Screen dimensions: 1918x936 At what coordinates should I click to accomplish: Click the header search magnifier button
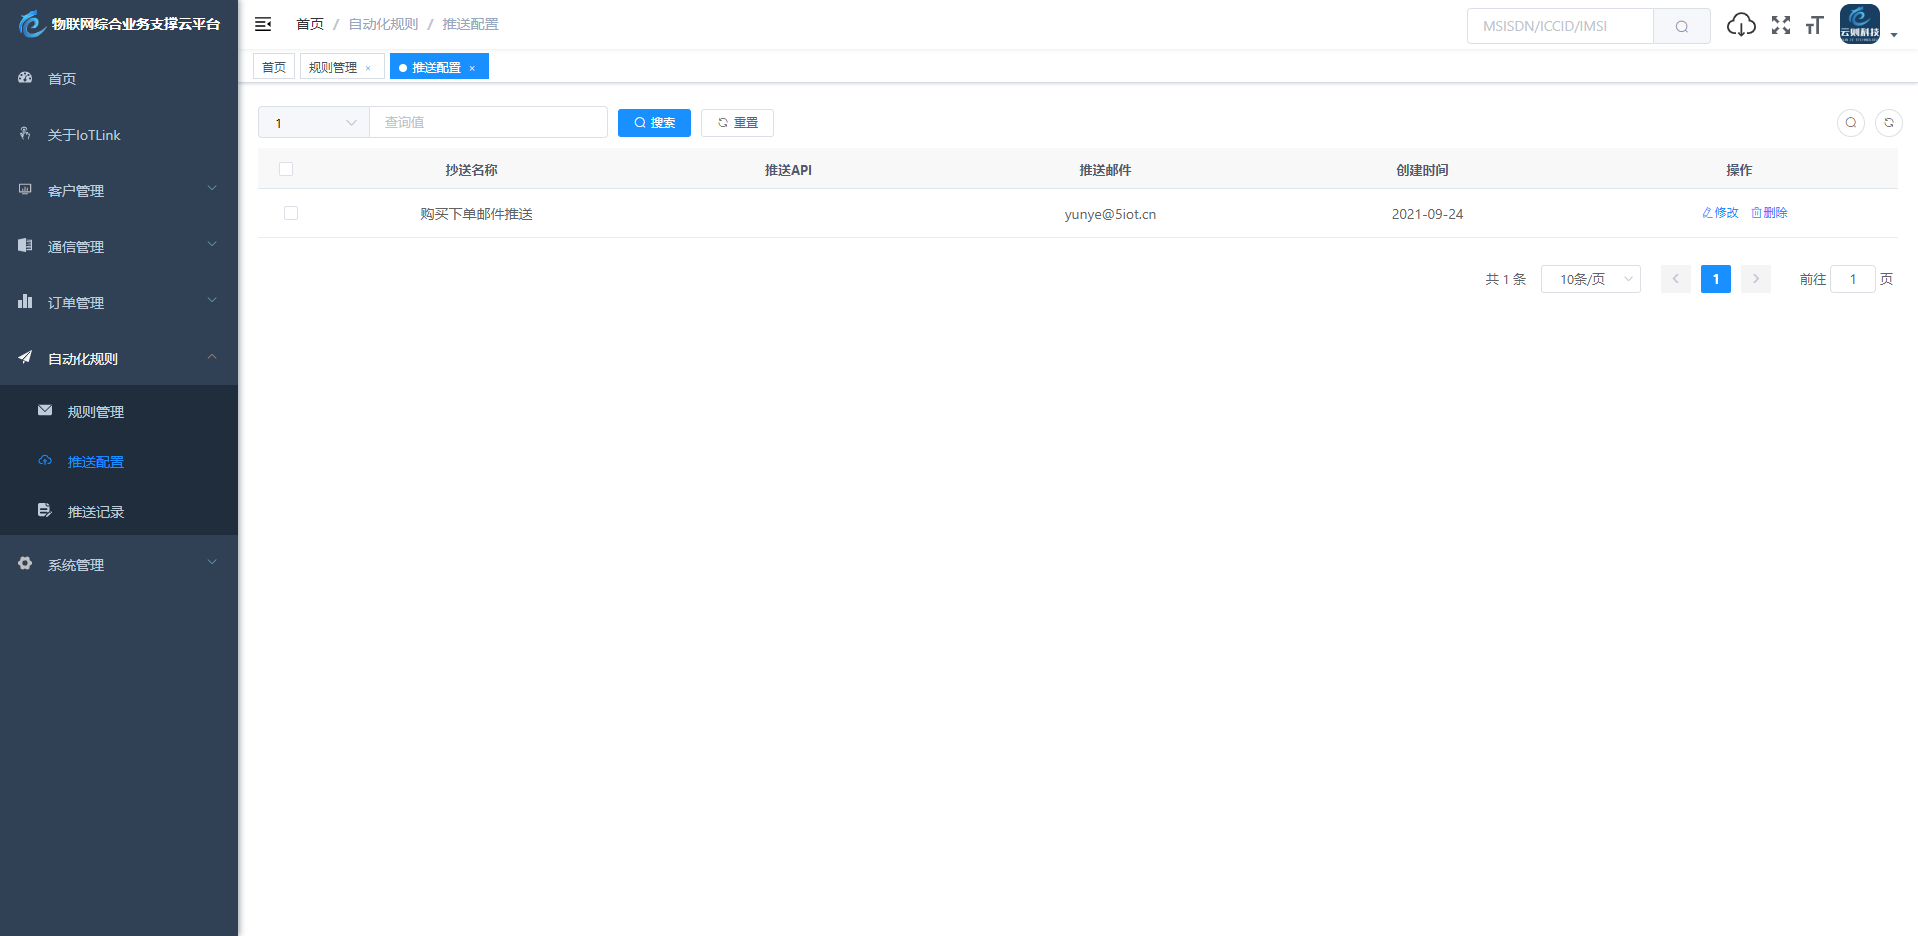point(1682,26)
